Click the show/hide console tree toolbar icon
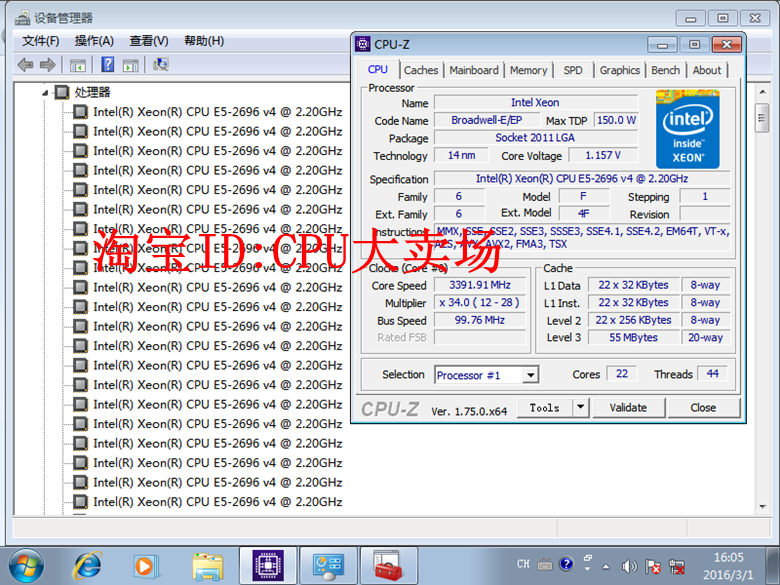Screen dimensions: 780x585 click(x=78, y=65)
